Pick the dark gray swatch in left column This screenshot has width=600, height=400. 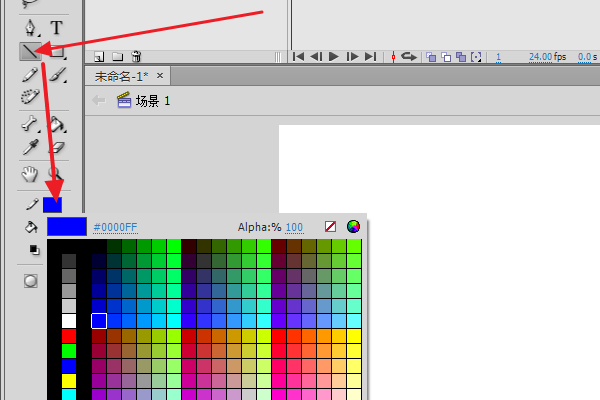tap(69, 261)
